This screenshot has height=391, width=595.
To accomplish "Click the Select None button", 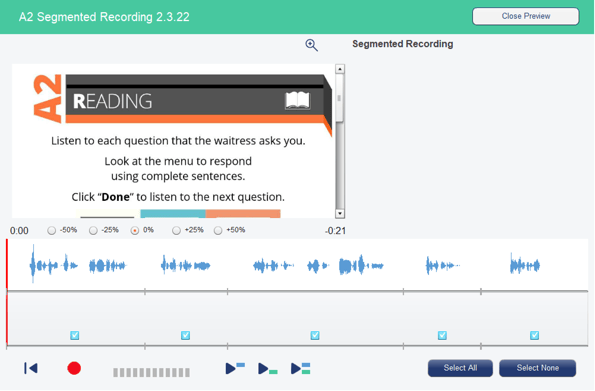I will 537,368.
